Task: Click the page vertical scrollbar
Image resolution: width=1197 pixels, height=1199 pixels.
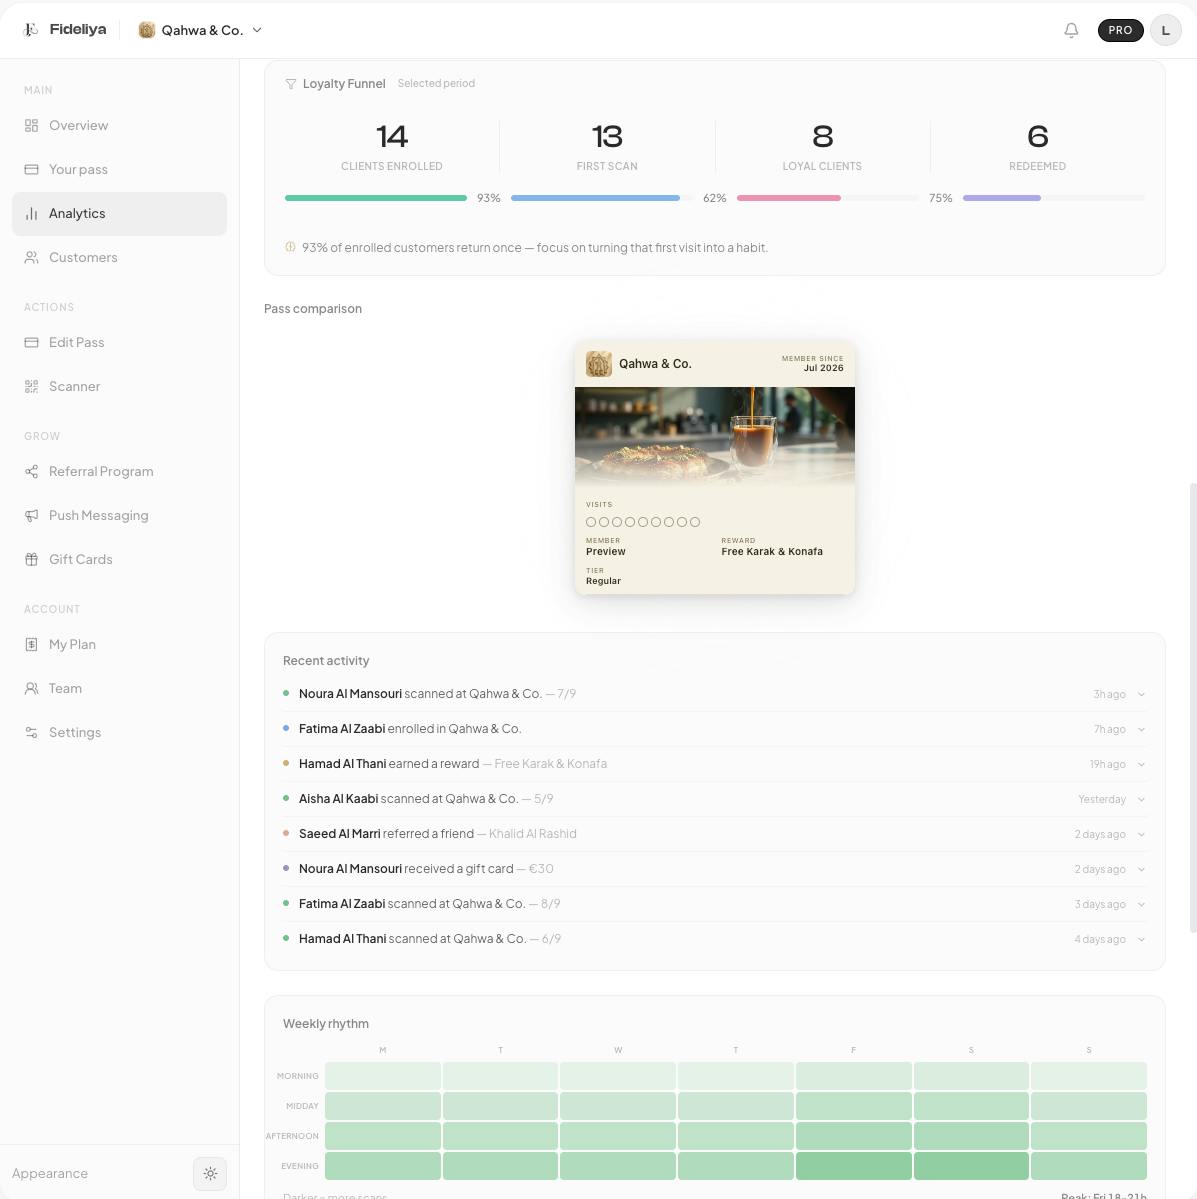Action: pyautogui.click(x=1192, y=707)
